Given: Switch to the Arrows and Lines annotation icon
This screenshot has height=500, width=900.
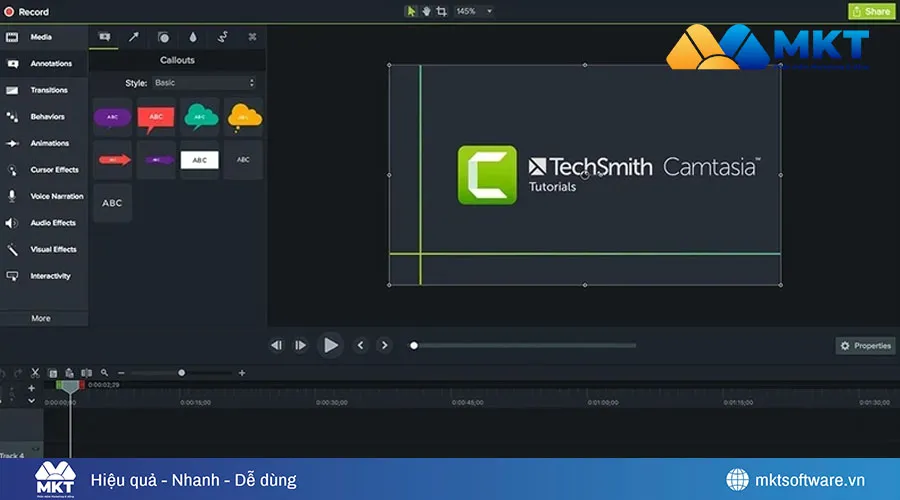Looking at the screenshot, I should pos(134,37).
